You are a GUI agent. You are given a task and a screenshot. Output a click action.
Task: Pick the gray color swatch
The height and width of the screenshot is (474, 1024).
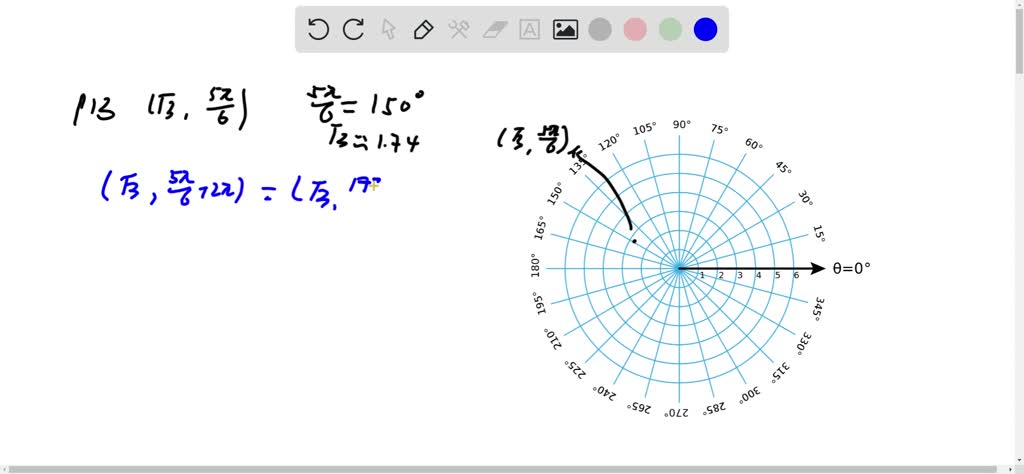click(x=600, y=29)
